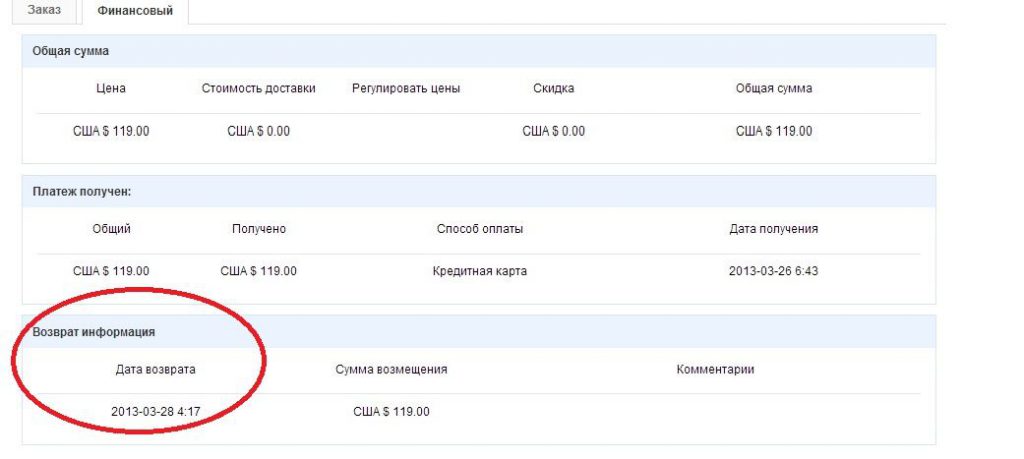Viewport: 1024px width, 459px height.
Task: Click the Дата возврата column header
Action: (x=155, y=370)
